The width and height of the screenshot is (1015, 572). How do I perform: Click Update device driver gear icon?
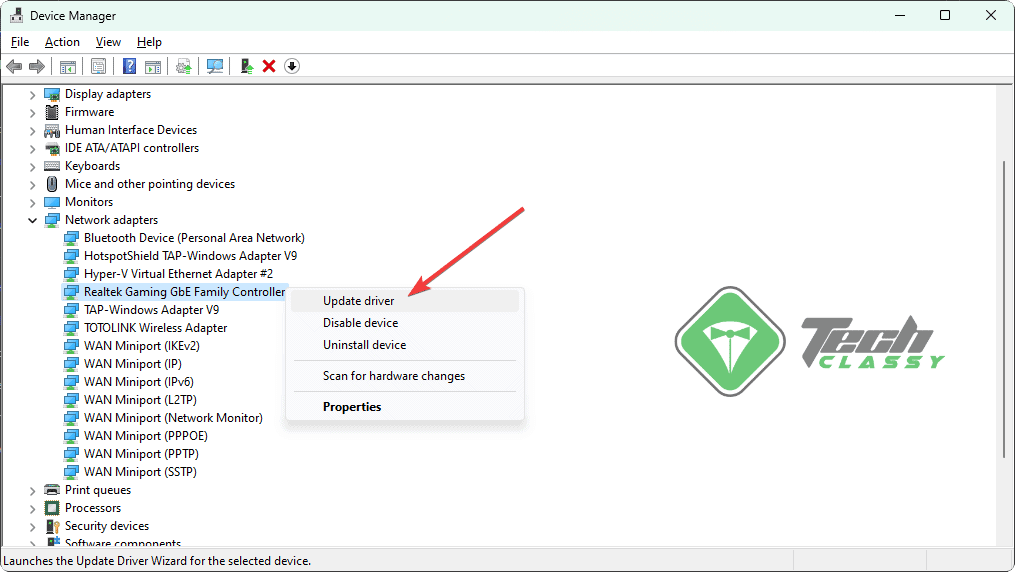[x=184, y=66]
